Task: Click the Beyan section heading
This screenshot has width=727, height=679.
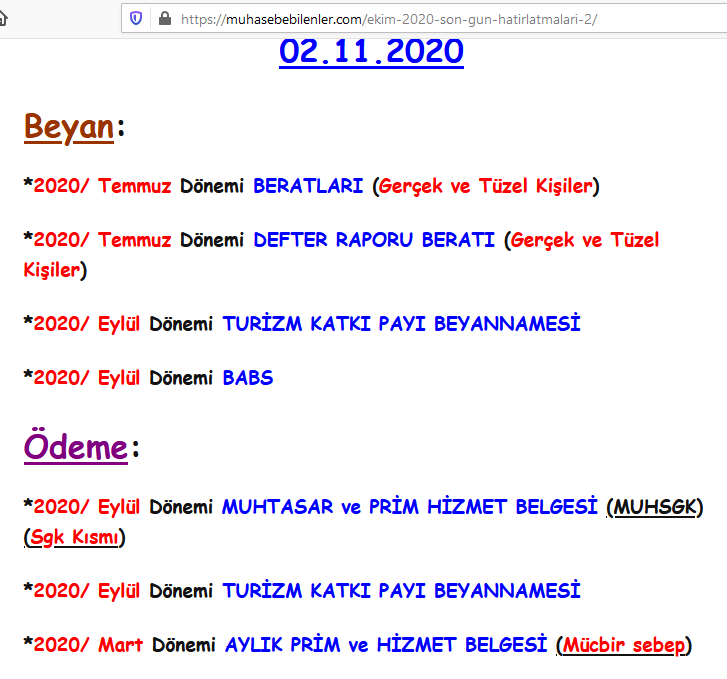Action: click(69, 127)
